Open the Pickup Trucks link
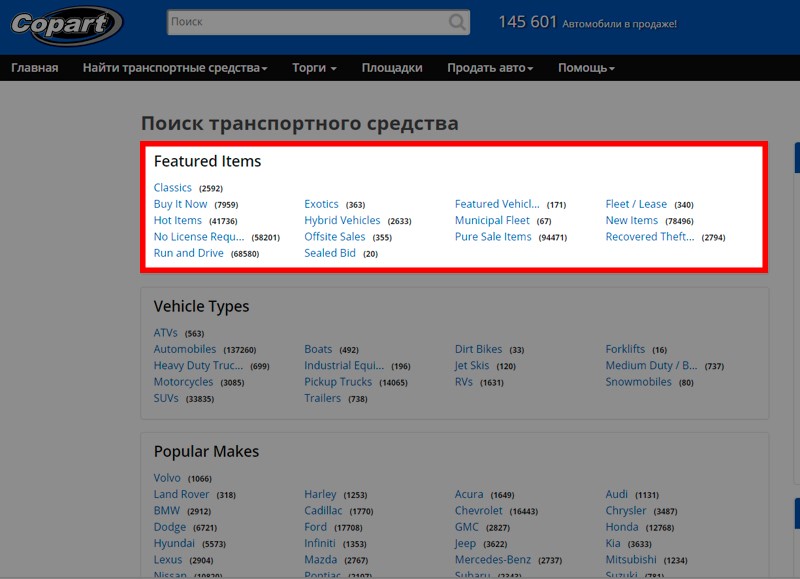The height and width of the screenshot is (579, 800). pos(338,382)
